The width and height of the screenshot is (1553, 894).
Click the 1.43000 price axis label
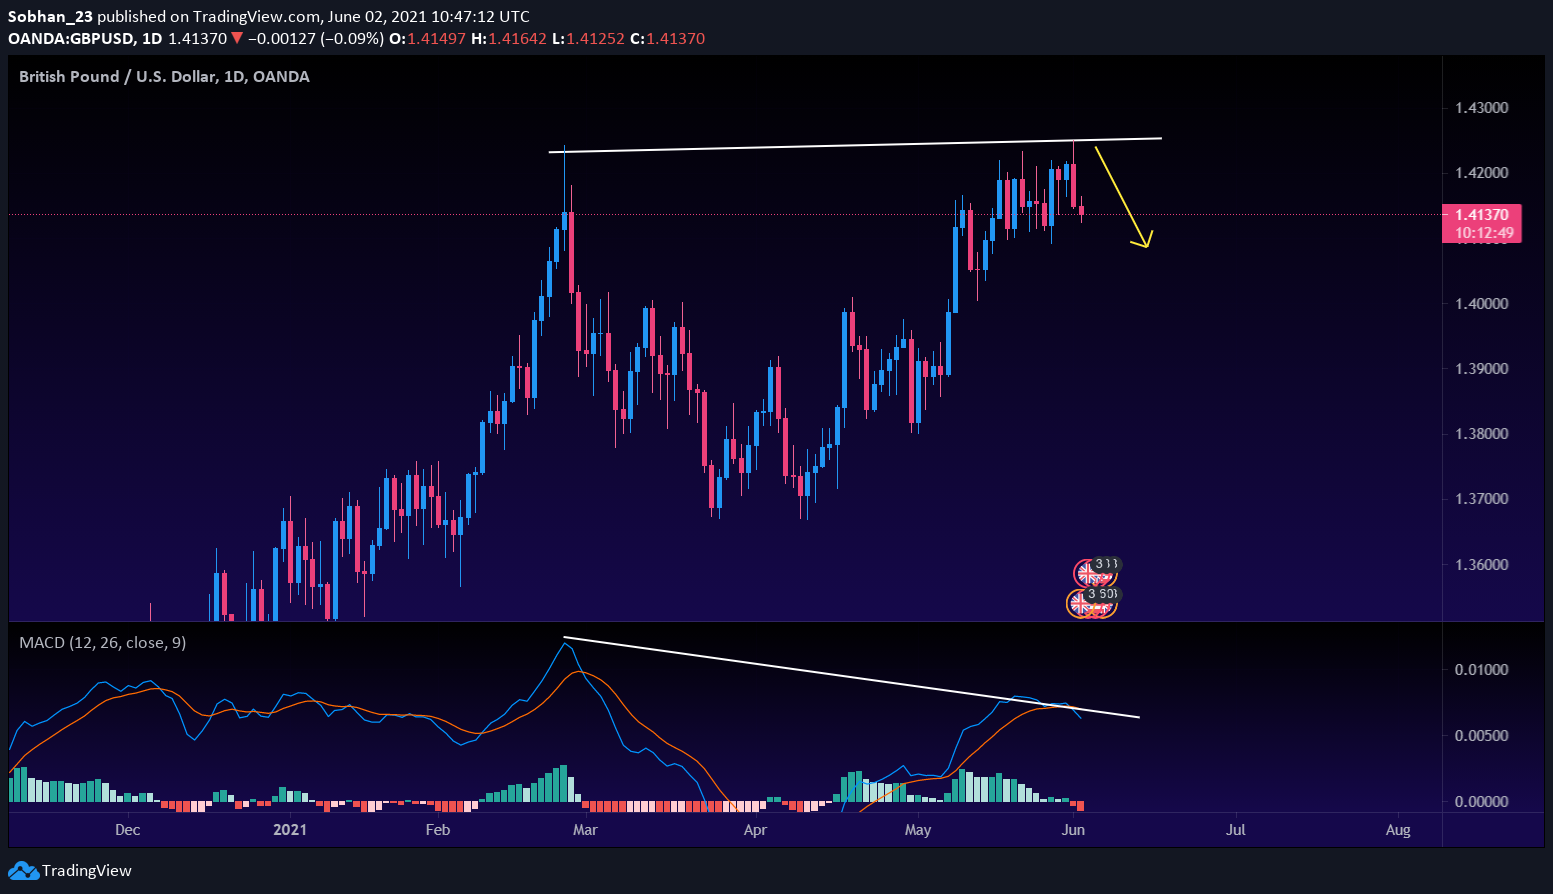(x=1482, y=108)
